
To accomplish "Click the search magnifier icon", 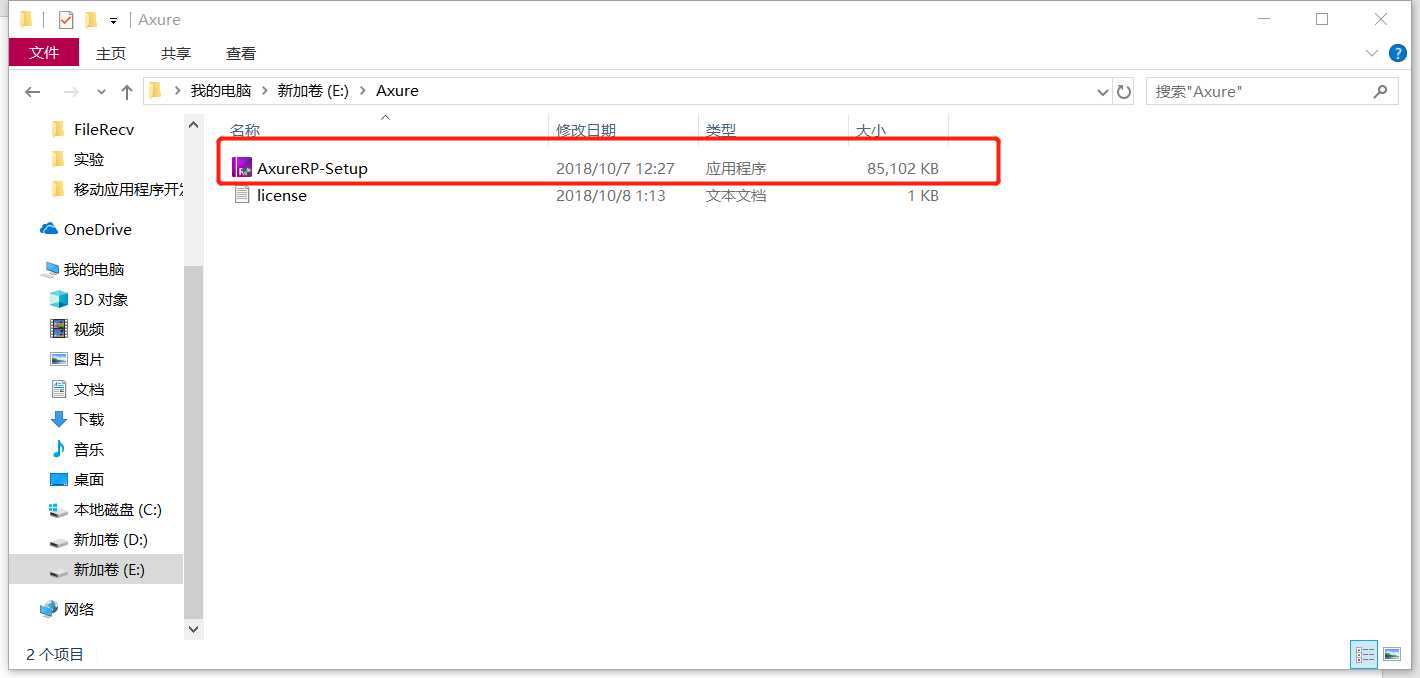I will [1381, 91].
